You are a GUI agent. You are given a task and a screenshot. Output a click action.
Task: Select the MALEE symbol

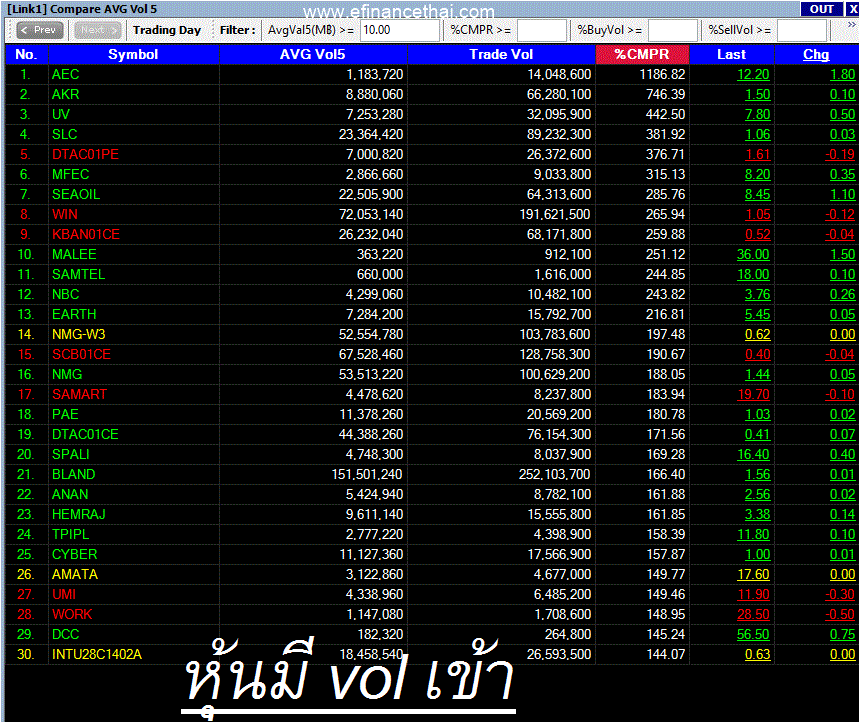click(x=75, y=254)
